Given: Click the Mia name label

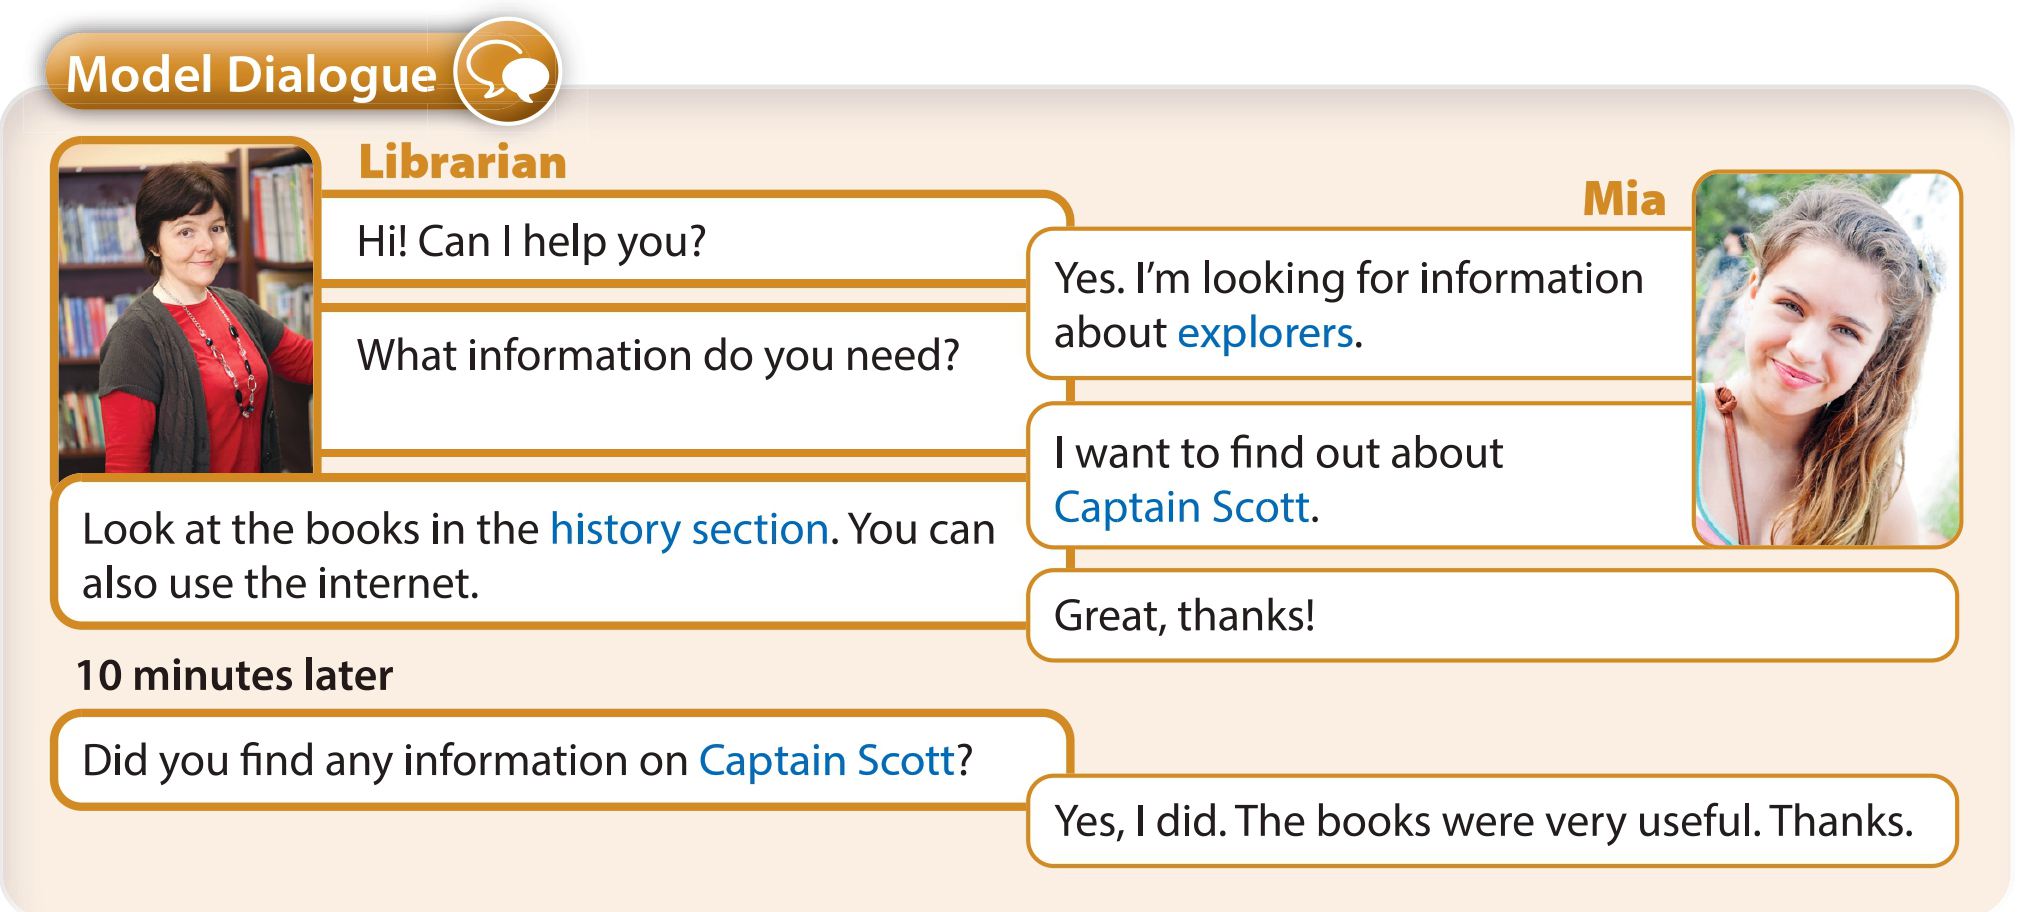Looking at the screenshot, I should 1624,199.
